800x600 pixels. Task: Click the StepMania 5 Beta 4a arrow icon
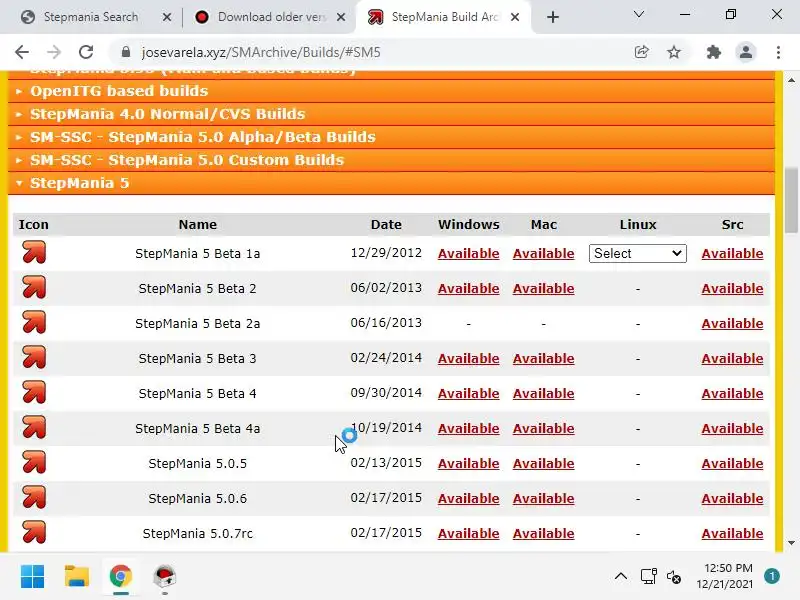[x=34, y=428]
